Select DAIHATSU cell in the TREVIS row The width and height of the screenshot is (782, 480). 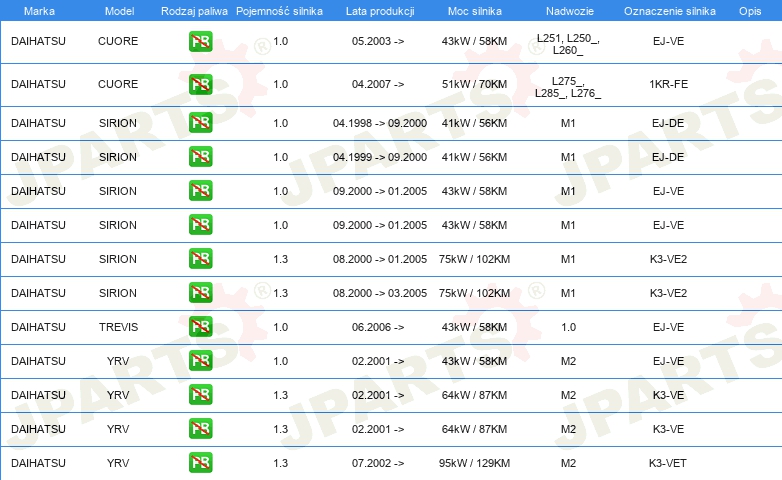(38, 327)
